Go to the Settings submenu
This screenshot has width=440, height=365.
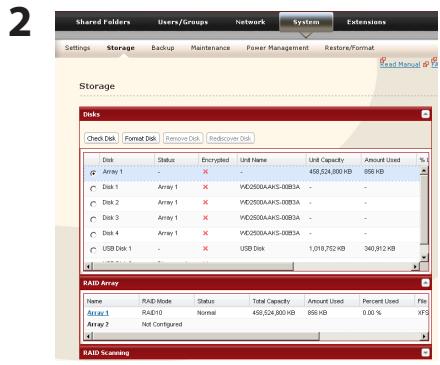click(x=77, y=48)
